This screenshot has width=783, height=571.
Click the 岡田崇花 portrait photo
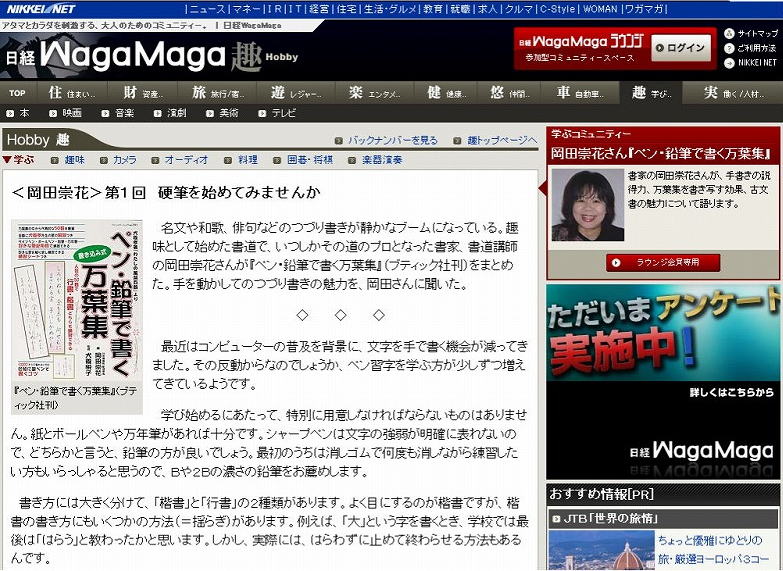[588, 205]
